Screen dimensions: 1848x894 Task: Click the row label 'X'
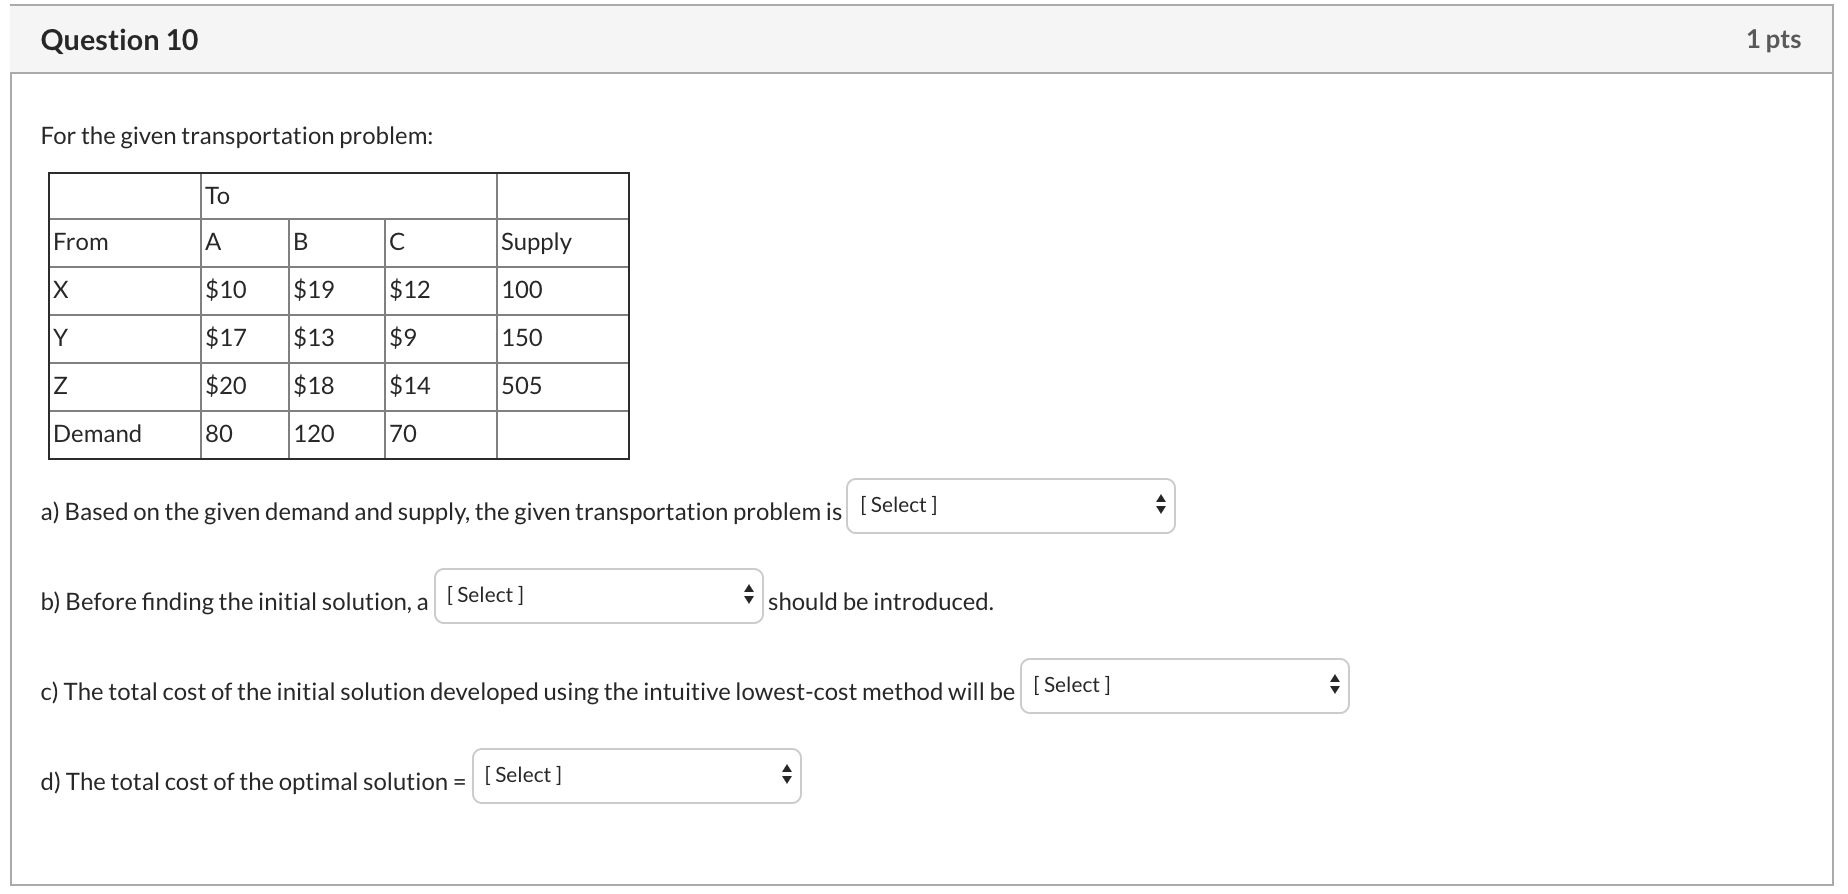61,290
